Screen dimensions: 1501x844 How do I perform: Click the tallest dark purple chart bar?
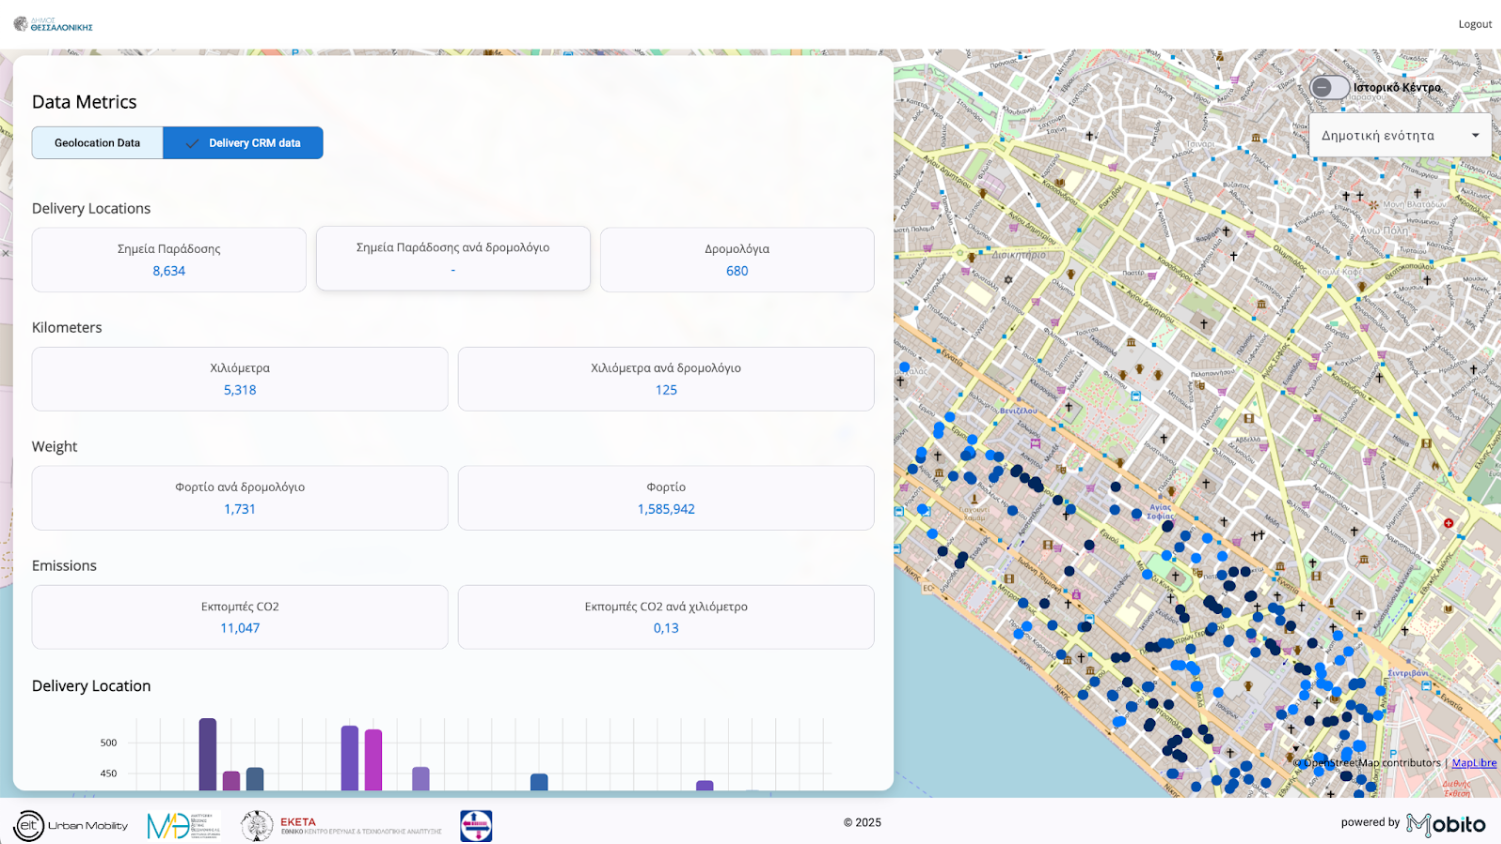[x=207, y=754]
